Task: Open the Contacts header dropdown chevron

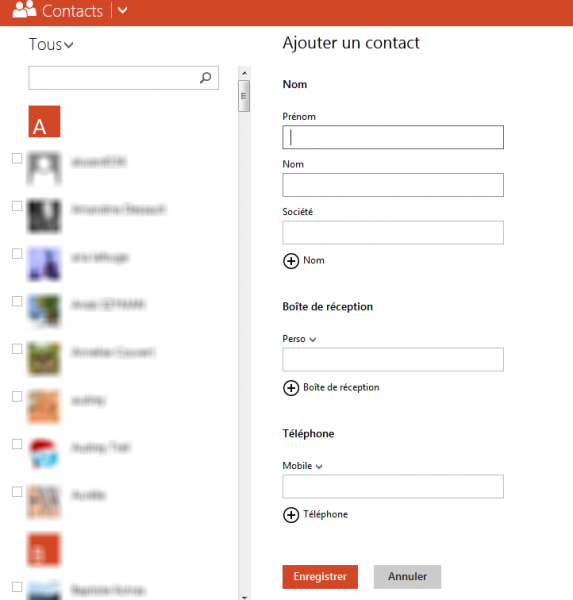Action: click(x=122, y=10)
